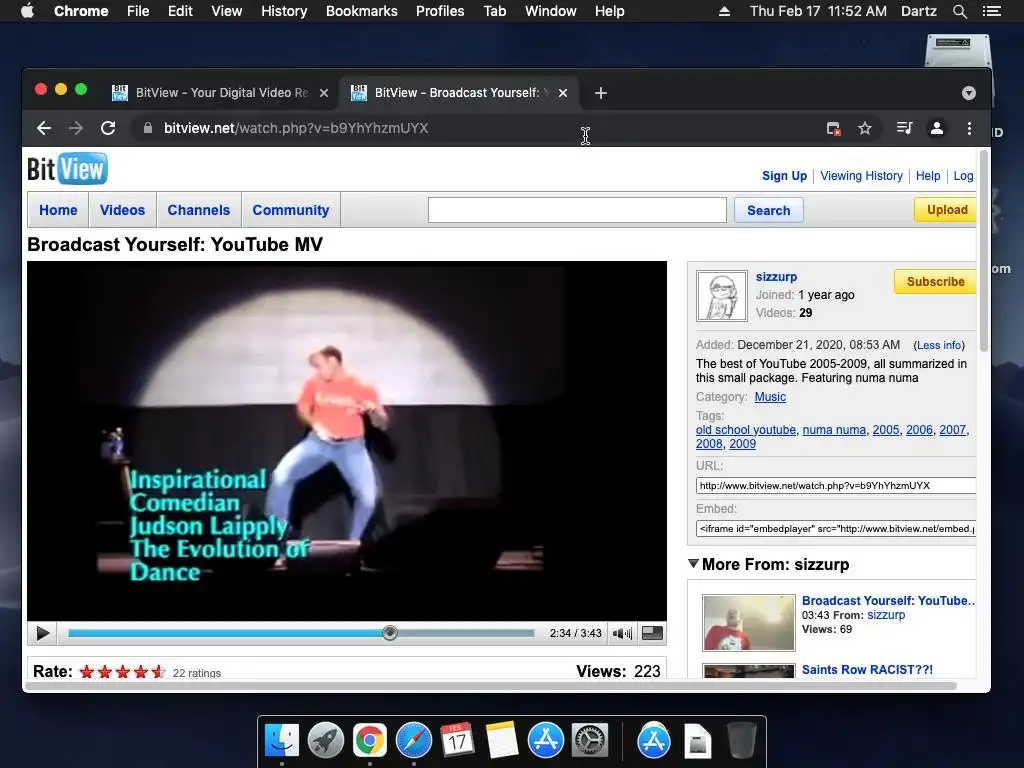This screenshot has width=1024, height=768.
Task: Click the video progress bar scrubber knob
Action: [x=390, y=633]
